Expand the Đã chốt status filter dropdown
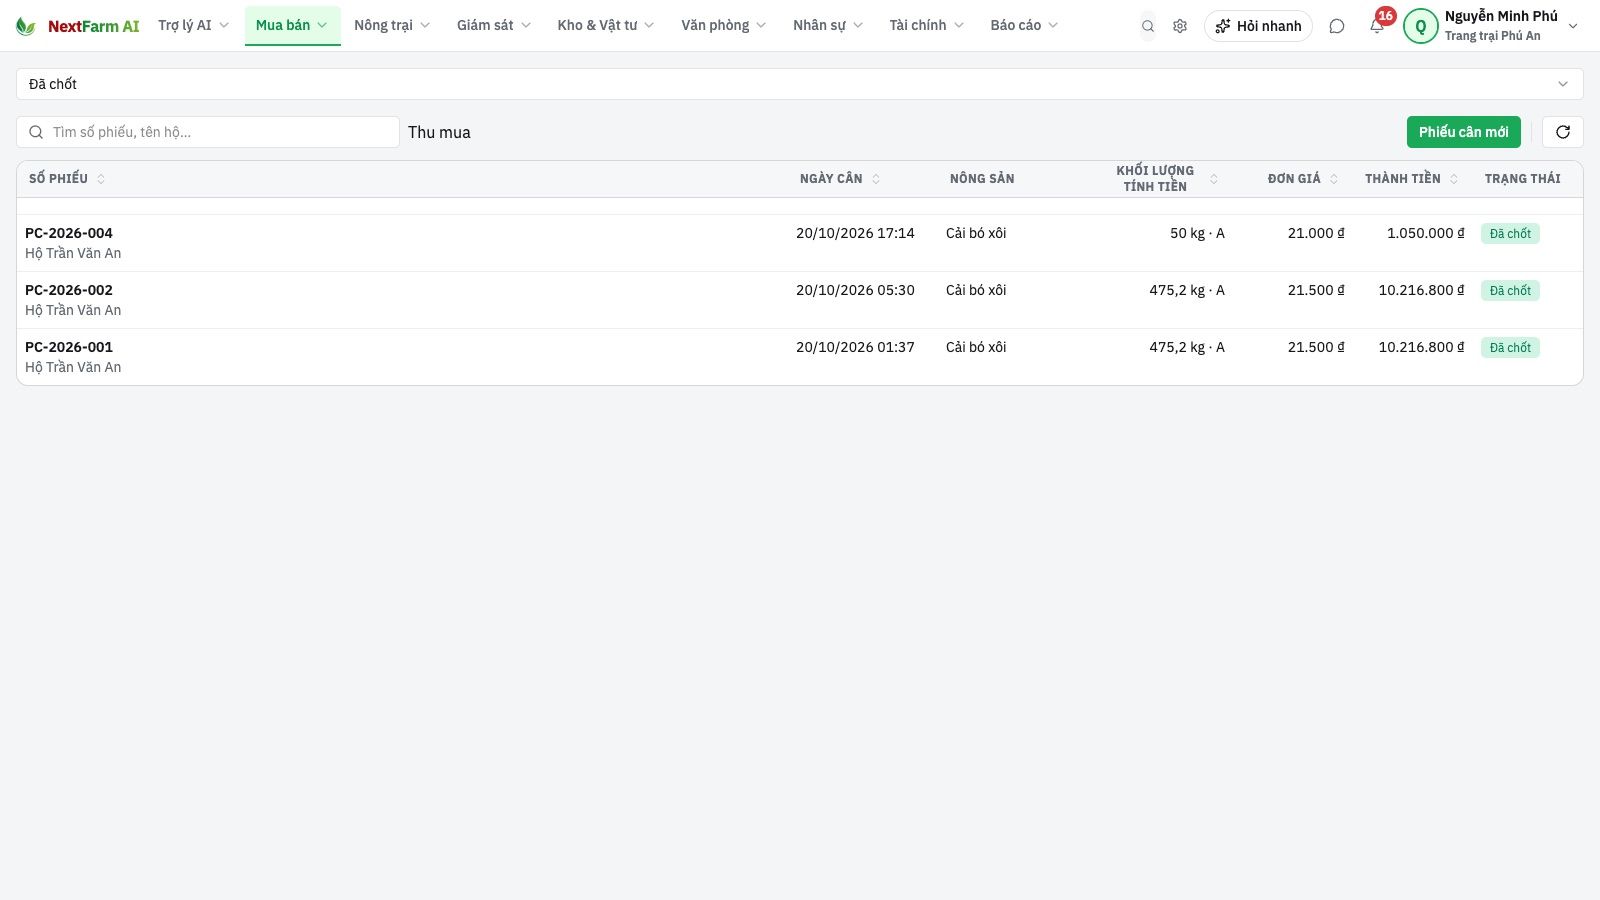 point(800,84)
